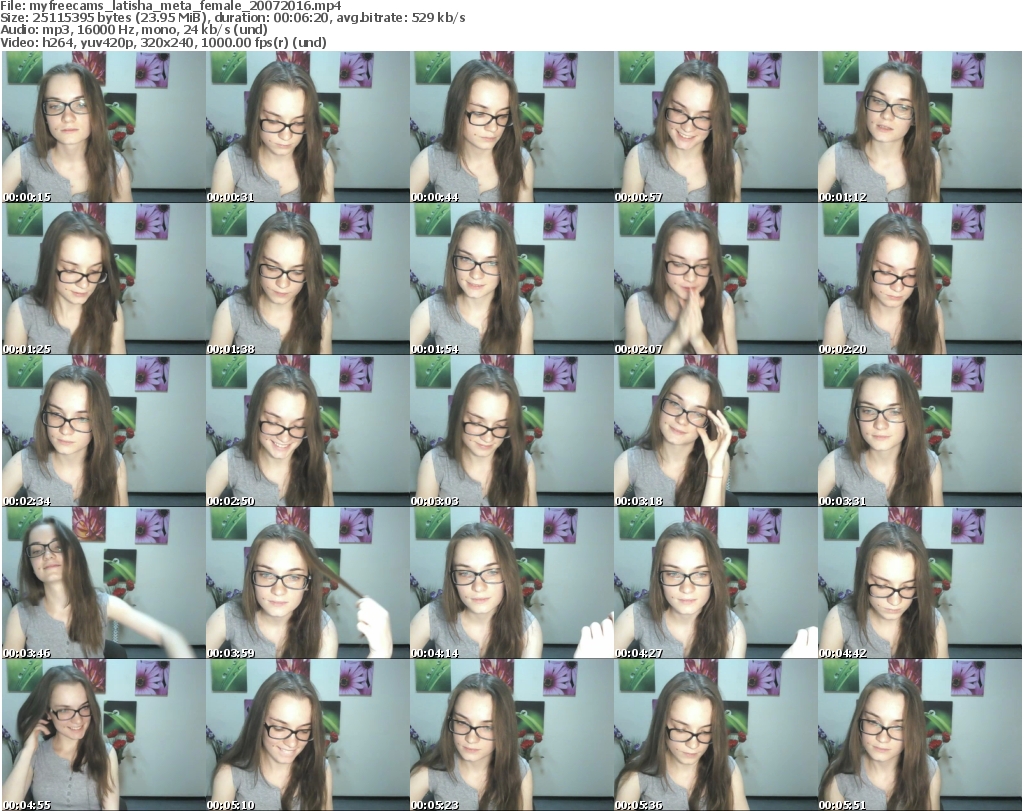
Task: Click the Size line showing 23.95 MiB
Action: [232, 18]
